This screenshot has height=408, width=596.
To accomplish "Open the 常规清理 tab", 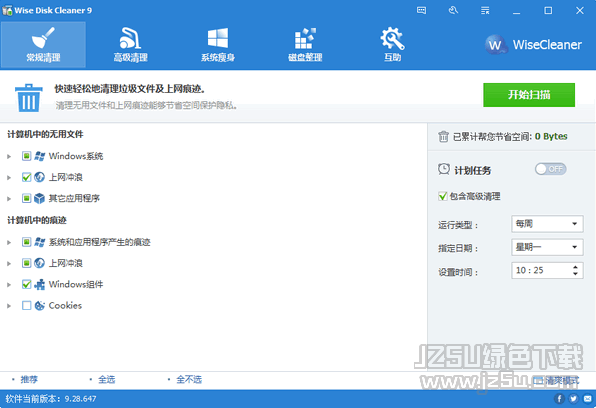I will 43,44.
